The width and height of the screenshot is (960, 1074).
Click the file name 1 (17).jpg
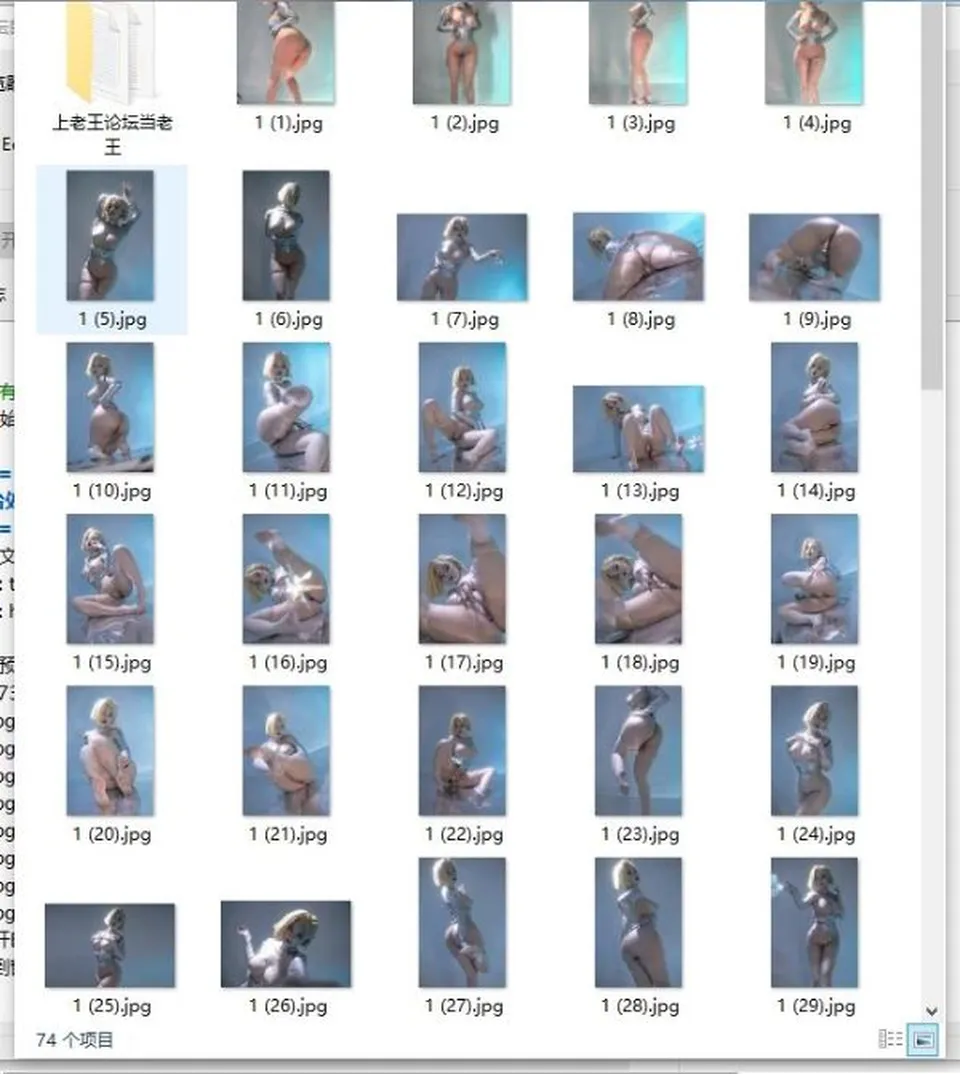(x=464, y=663)
